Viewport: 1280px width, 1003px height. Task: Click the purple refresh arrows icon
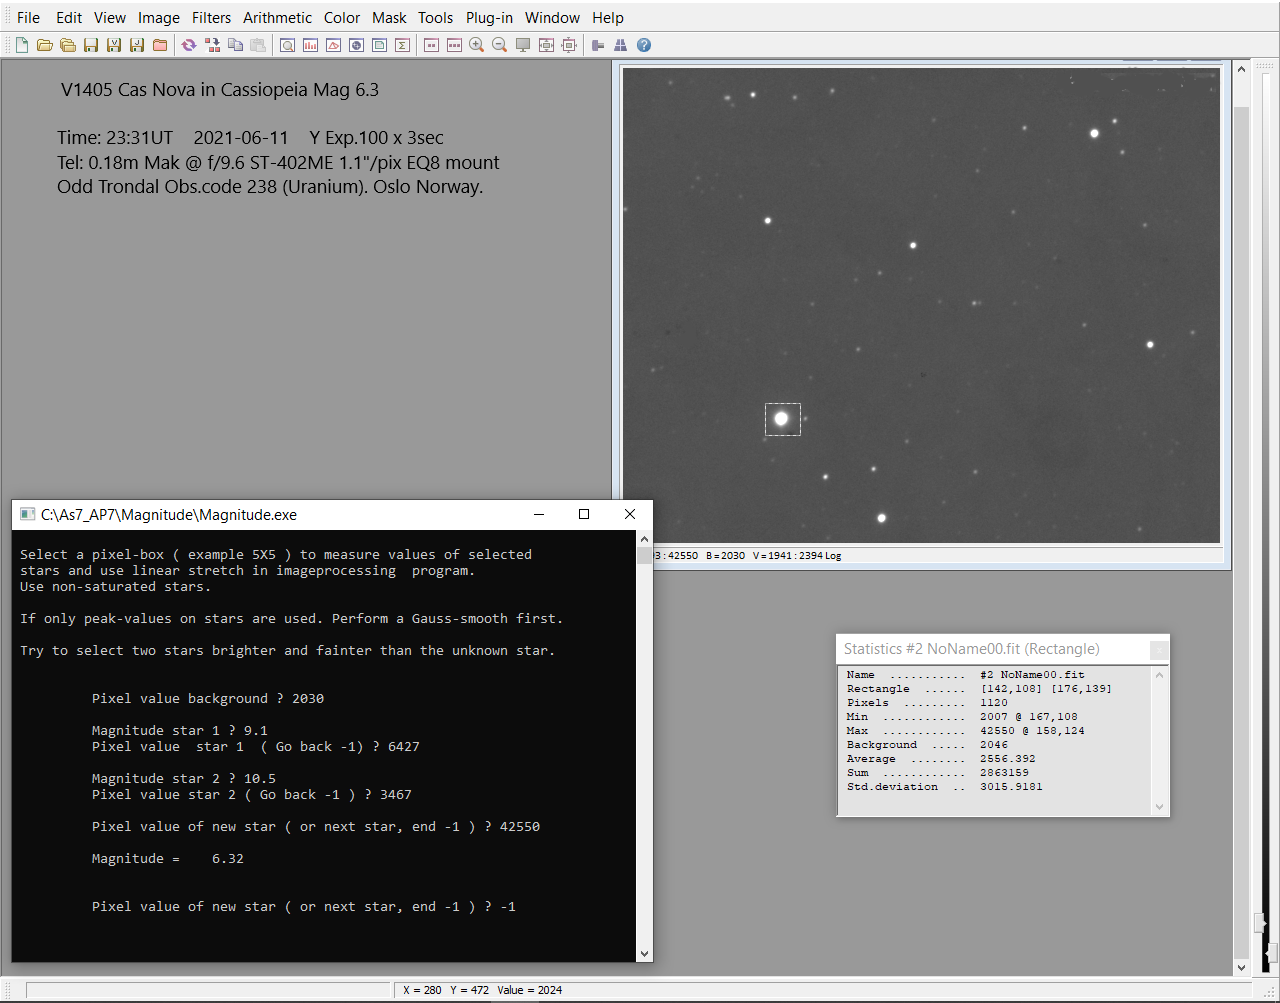[x=189, y=45]
